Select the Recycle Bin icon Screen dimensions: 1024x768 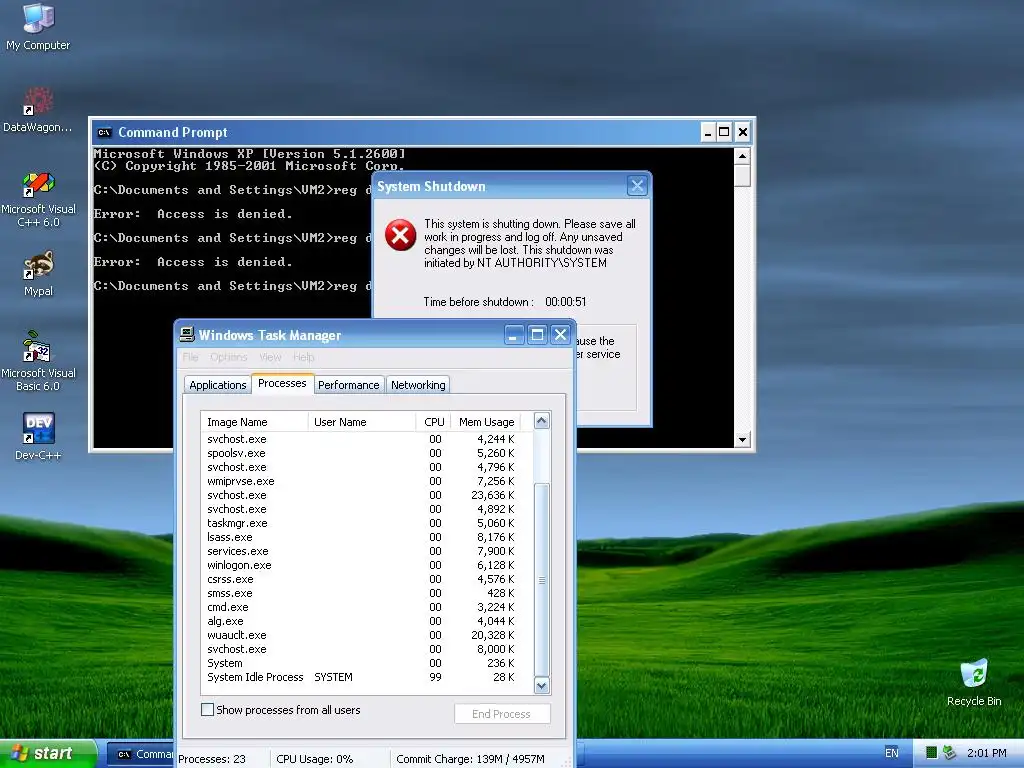point(974,682)
